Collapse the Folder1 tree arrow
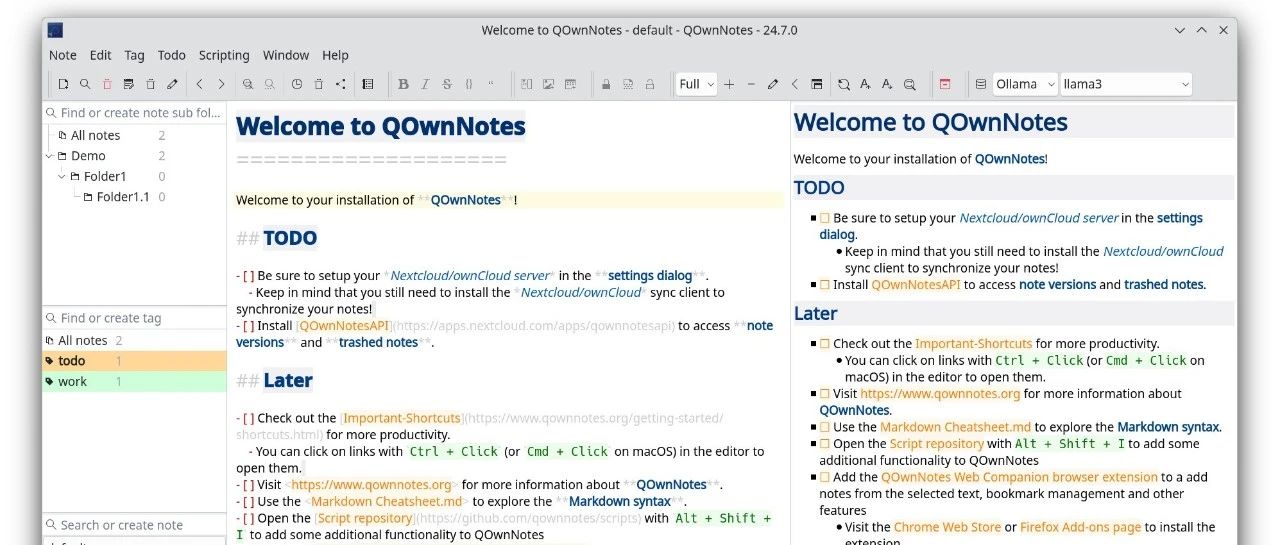The image size is (1280, 545). [61, 177]
